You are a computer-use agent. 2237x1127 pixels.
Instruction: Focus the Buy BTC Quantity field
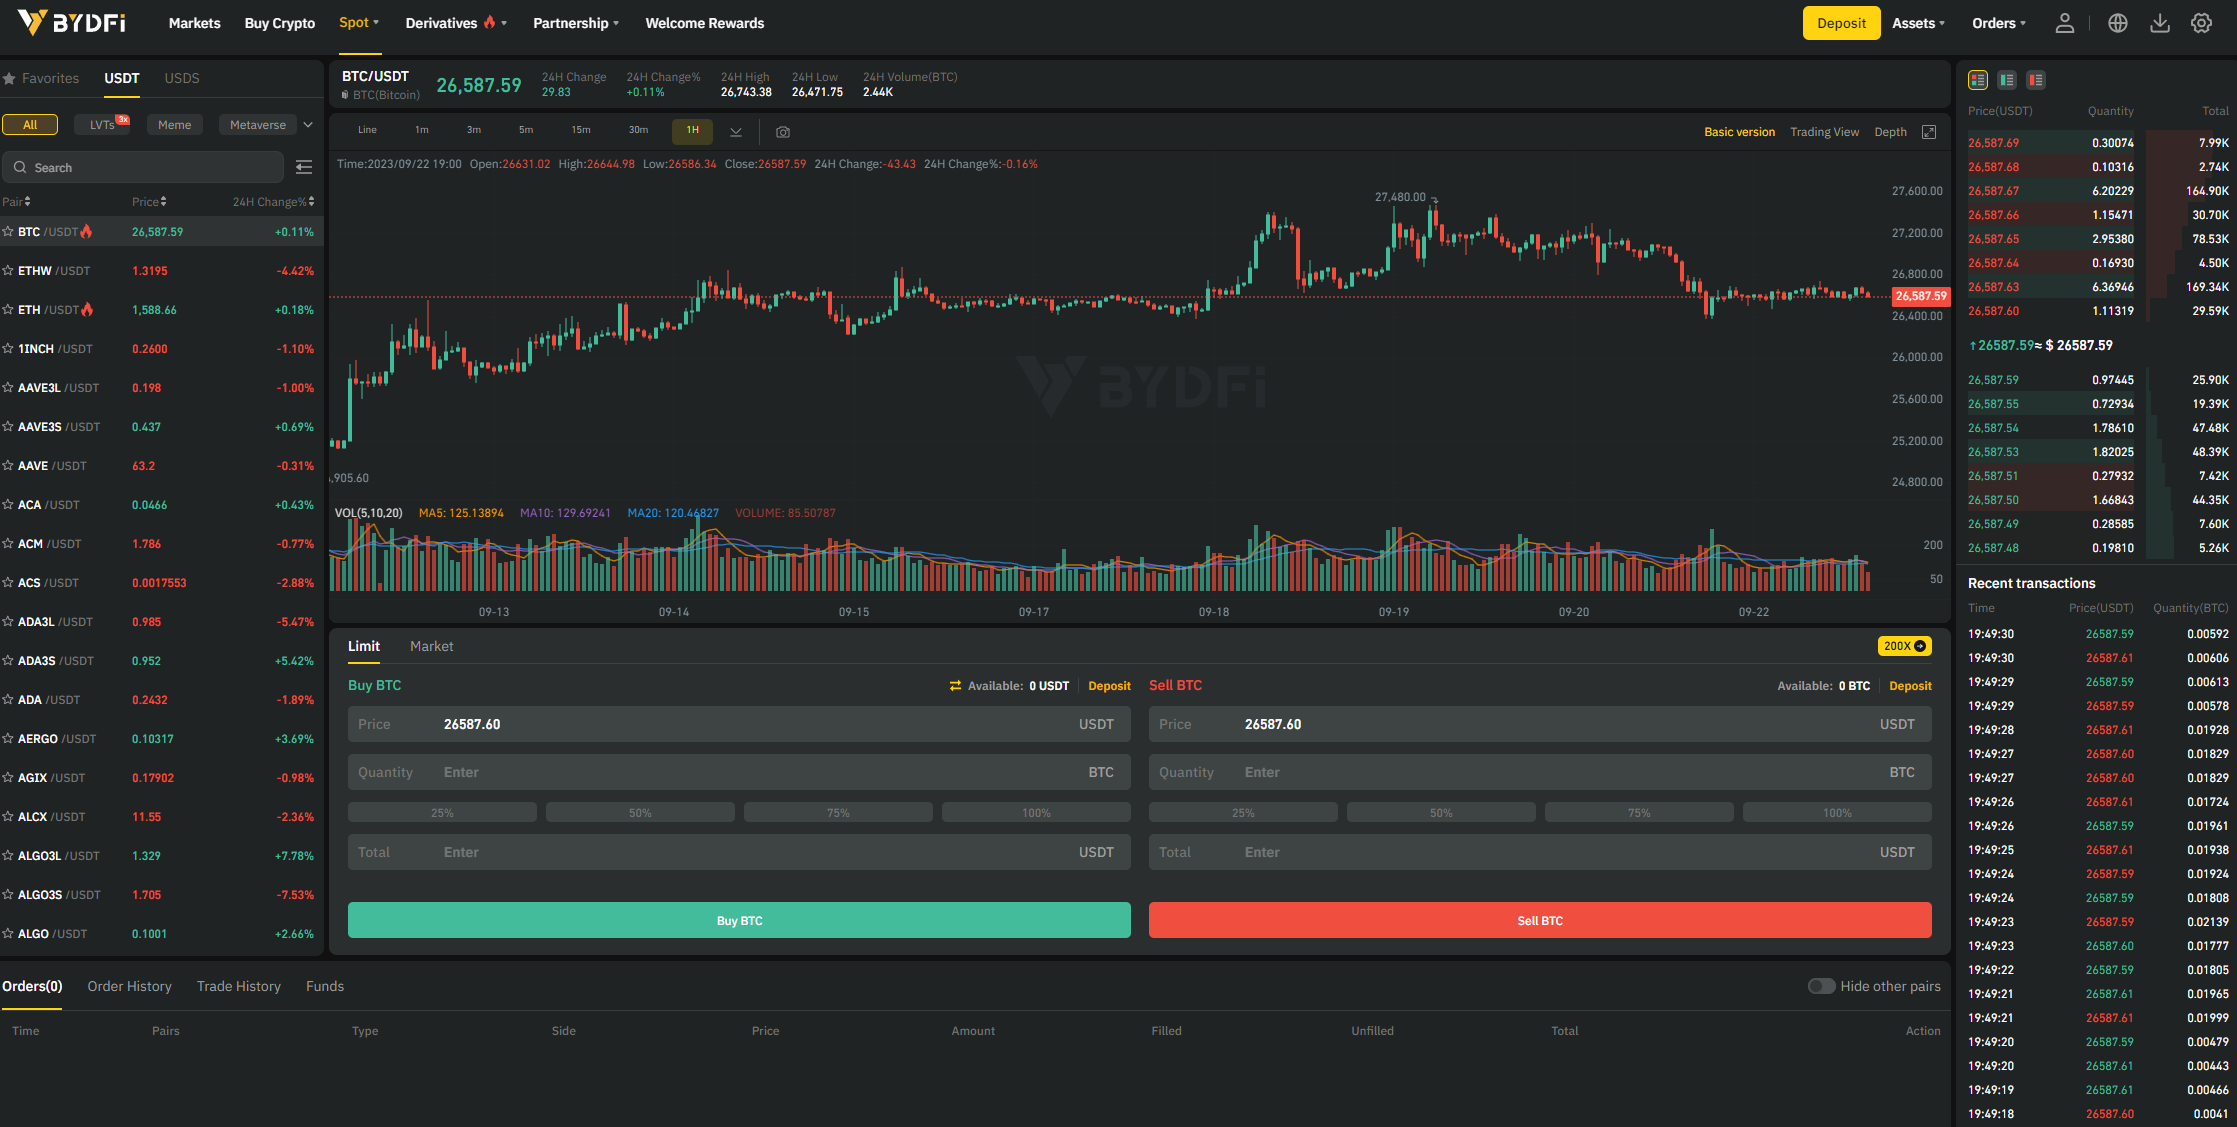pyautogui.click(x=739, y=772)
